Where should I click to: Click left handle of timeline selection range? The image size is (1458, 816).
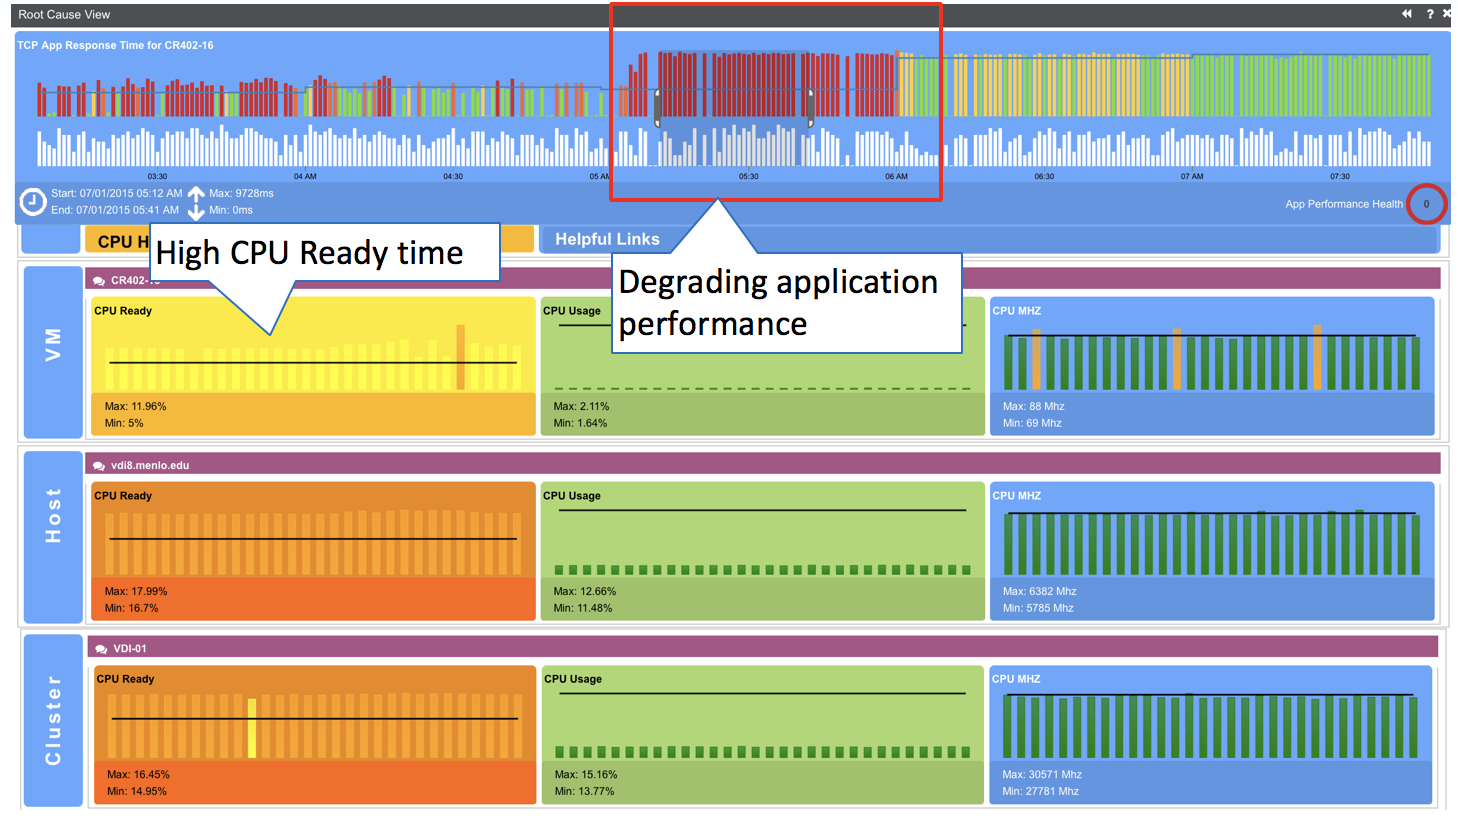[x=657, y=108]
